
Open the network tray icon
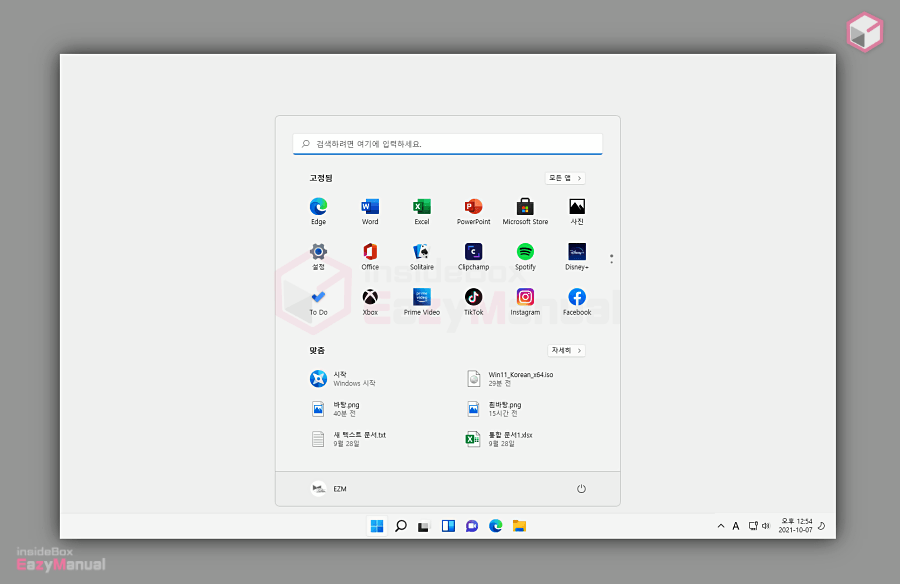753,526
